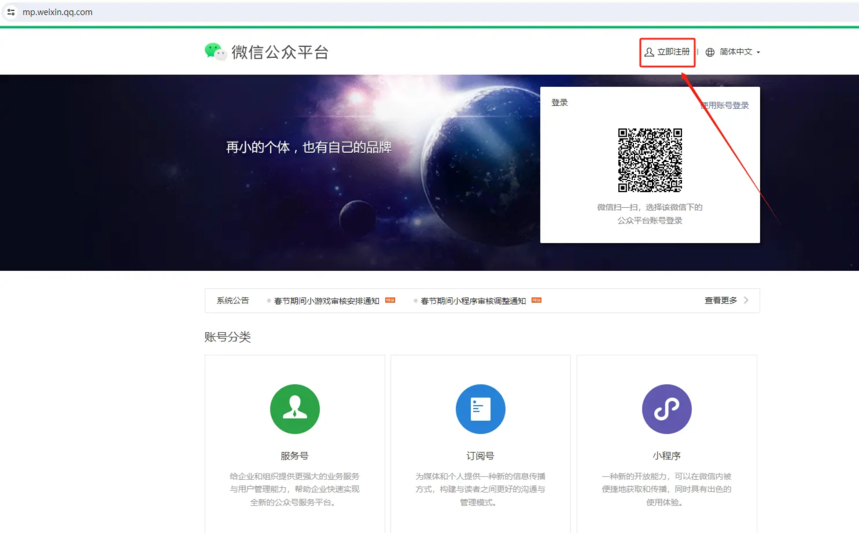The width and height of the screenshot is (859, 533).
Task: Click the blue 订阅号 document icon
Action: [x=480, y=409]
